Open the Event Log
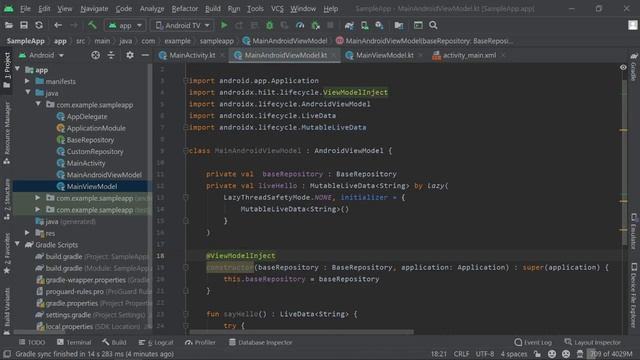 [533, 342]
